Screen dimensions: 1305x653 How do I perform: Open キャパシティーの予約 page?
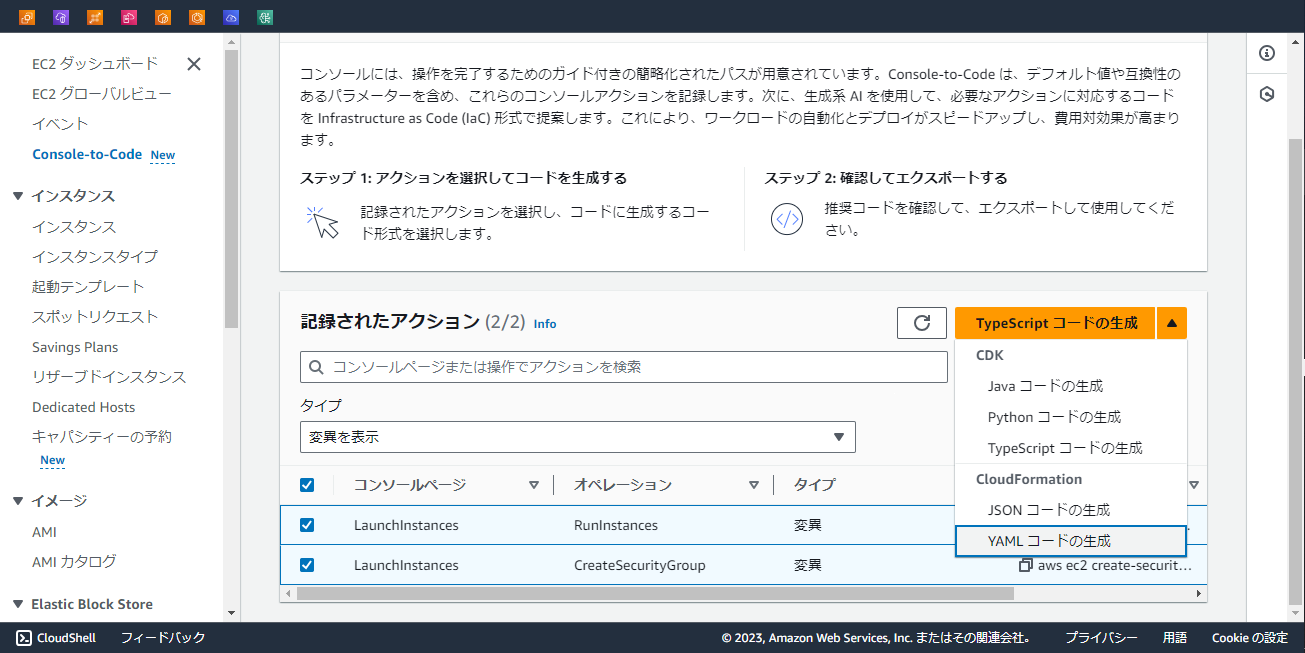click(102, 437)
